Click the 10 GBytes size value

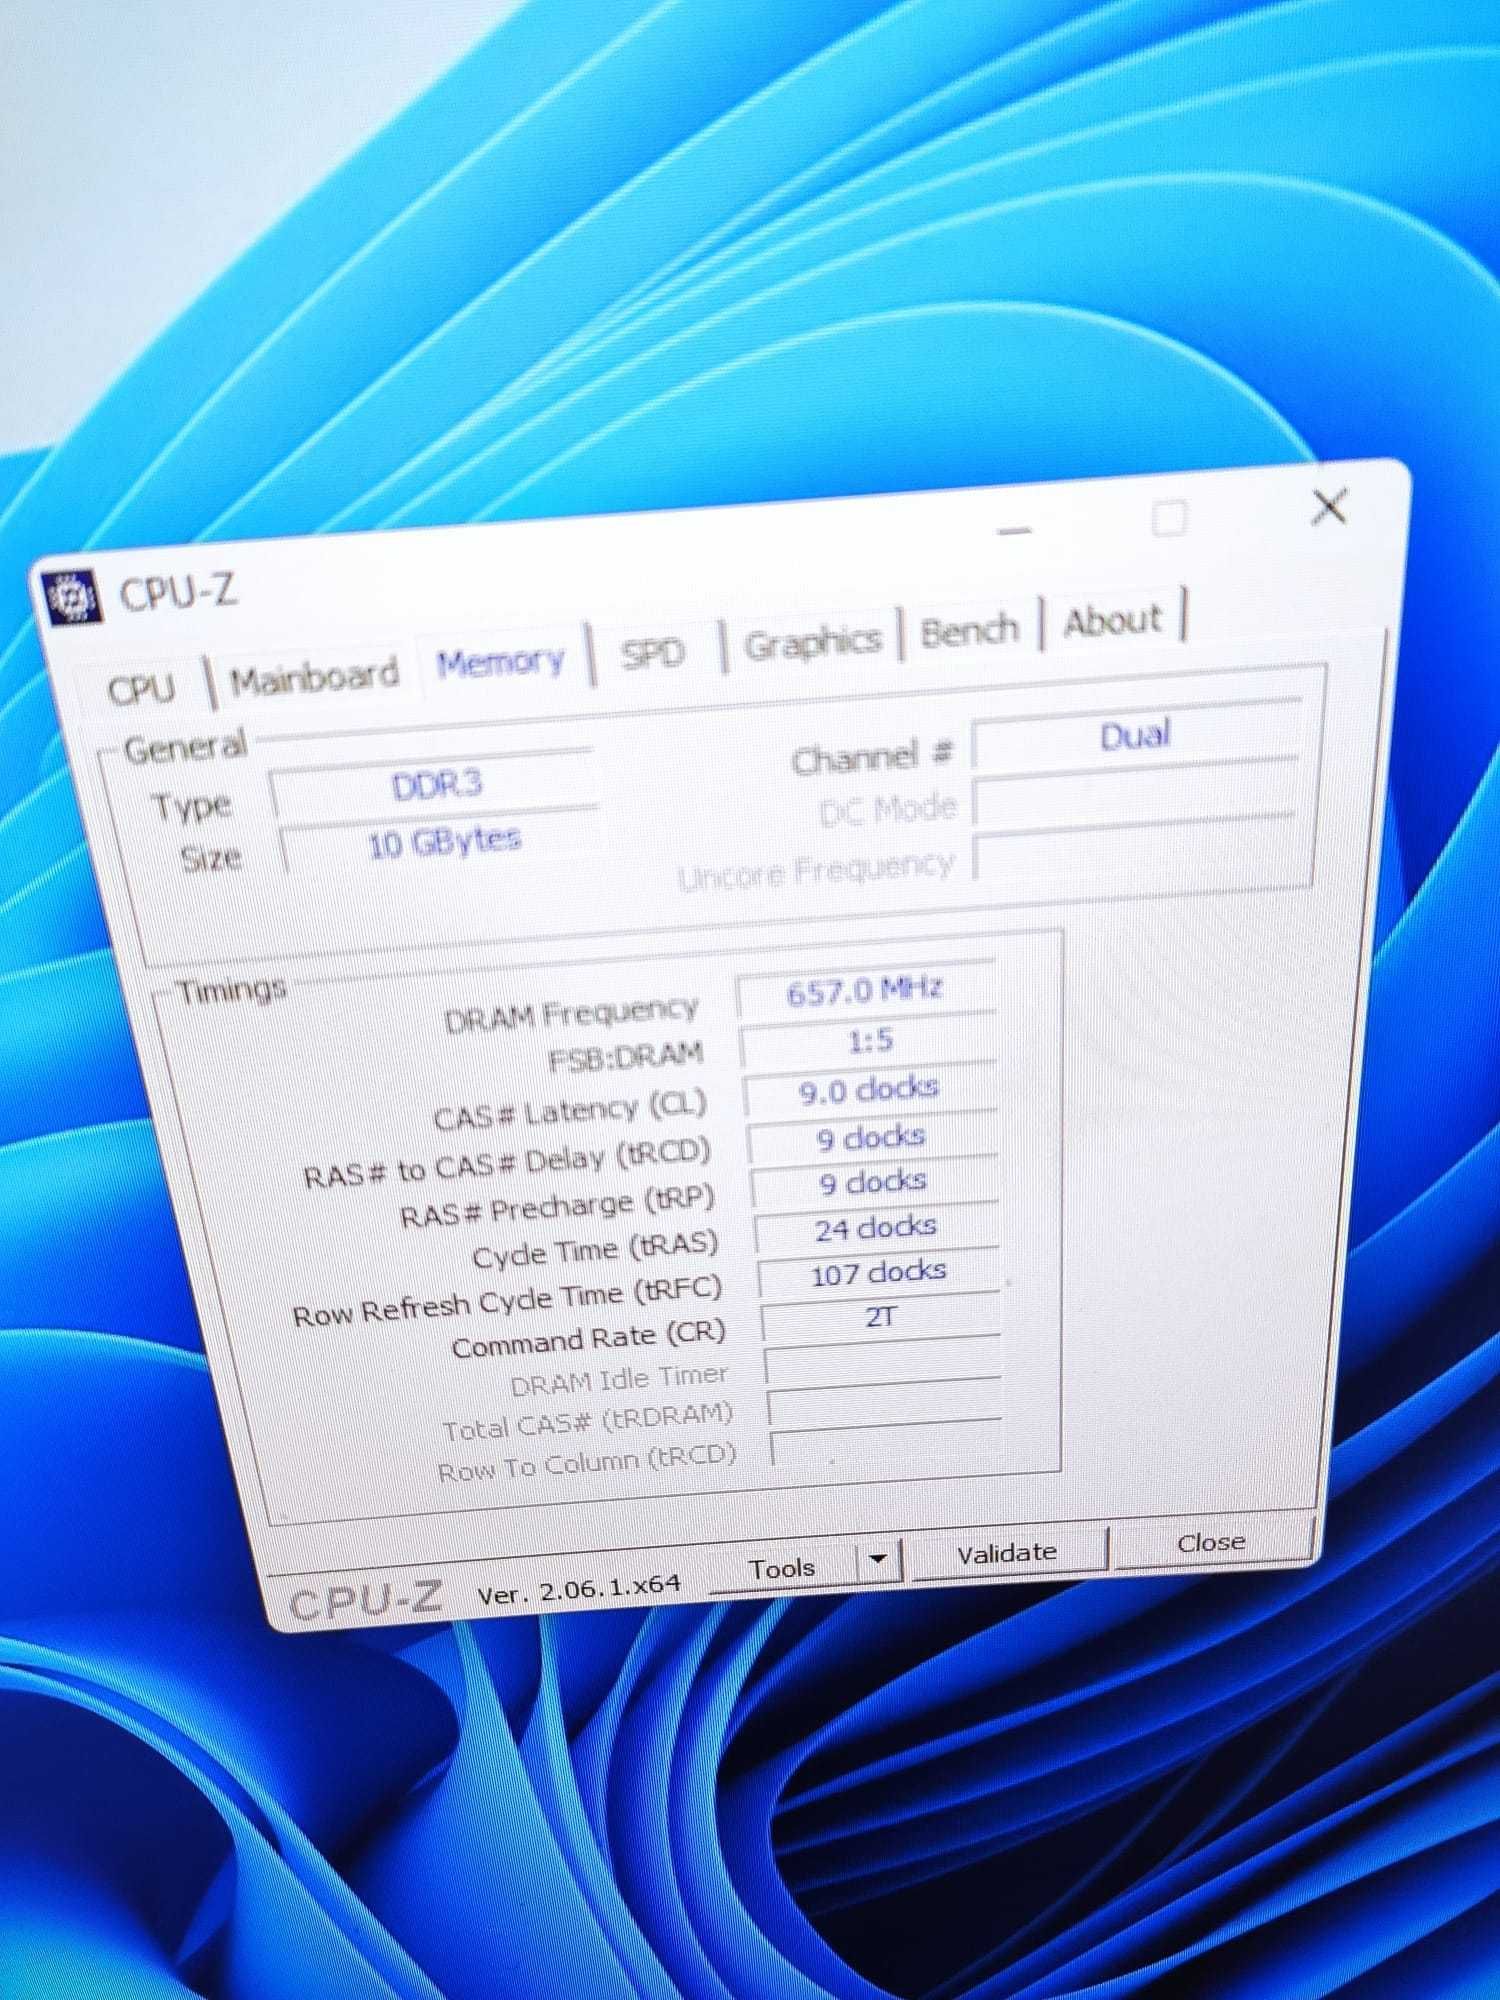[x=443, y=842]
